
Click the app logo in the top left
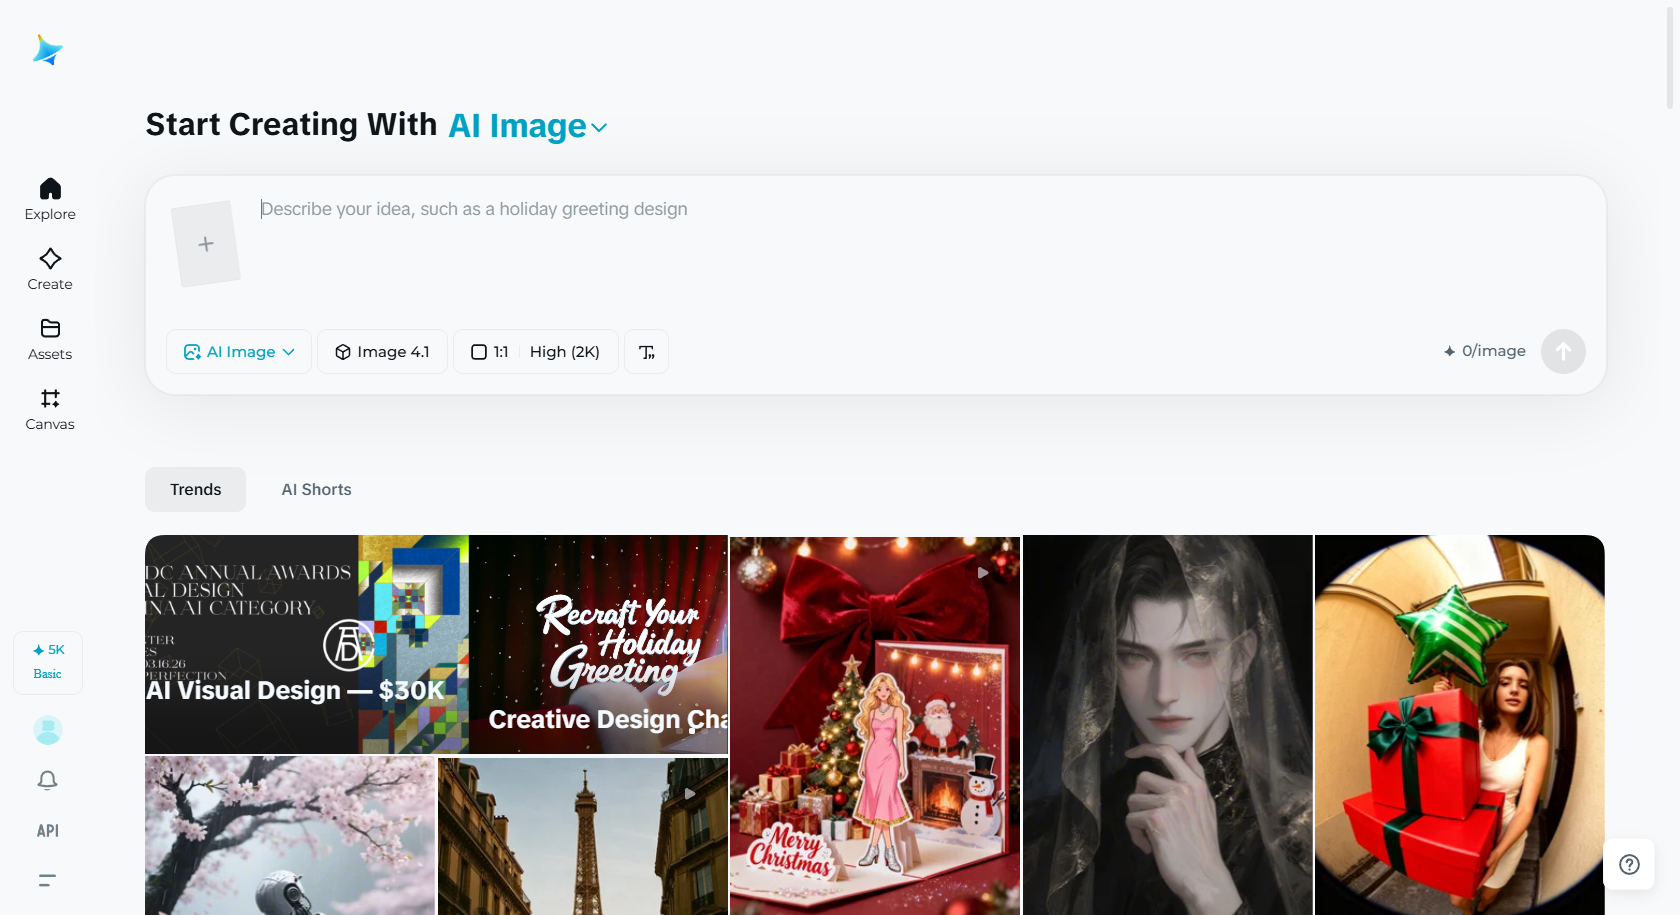47,49
